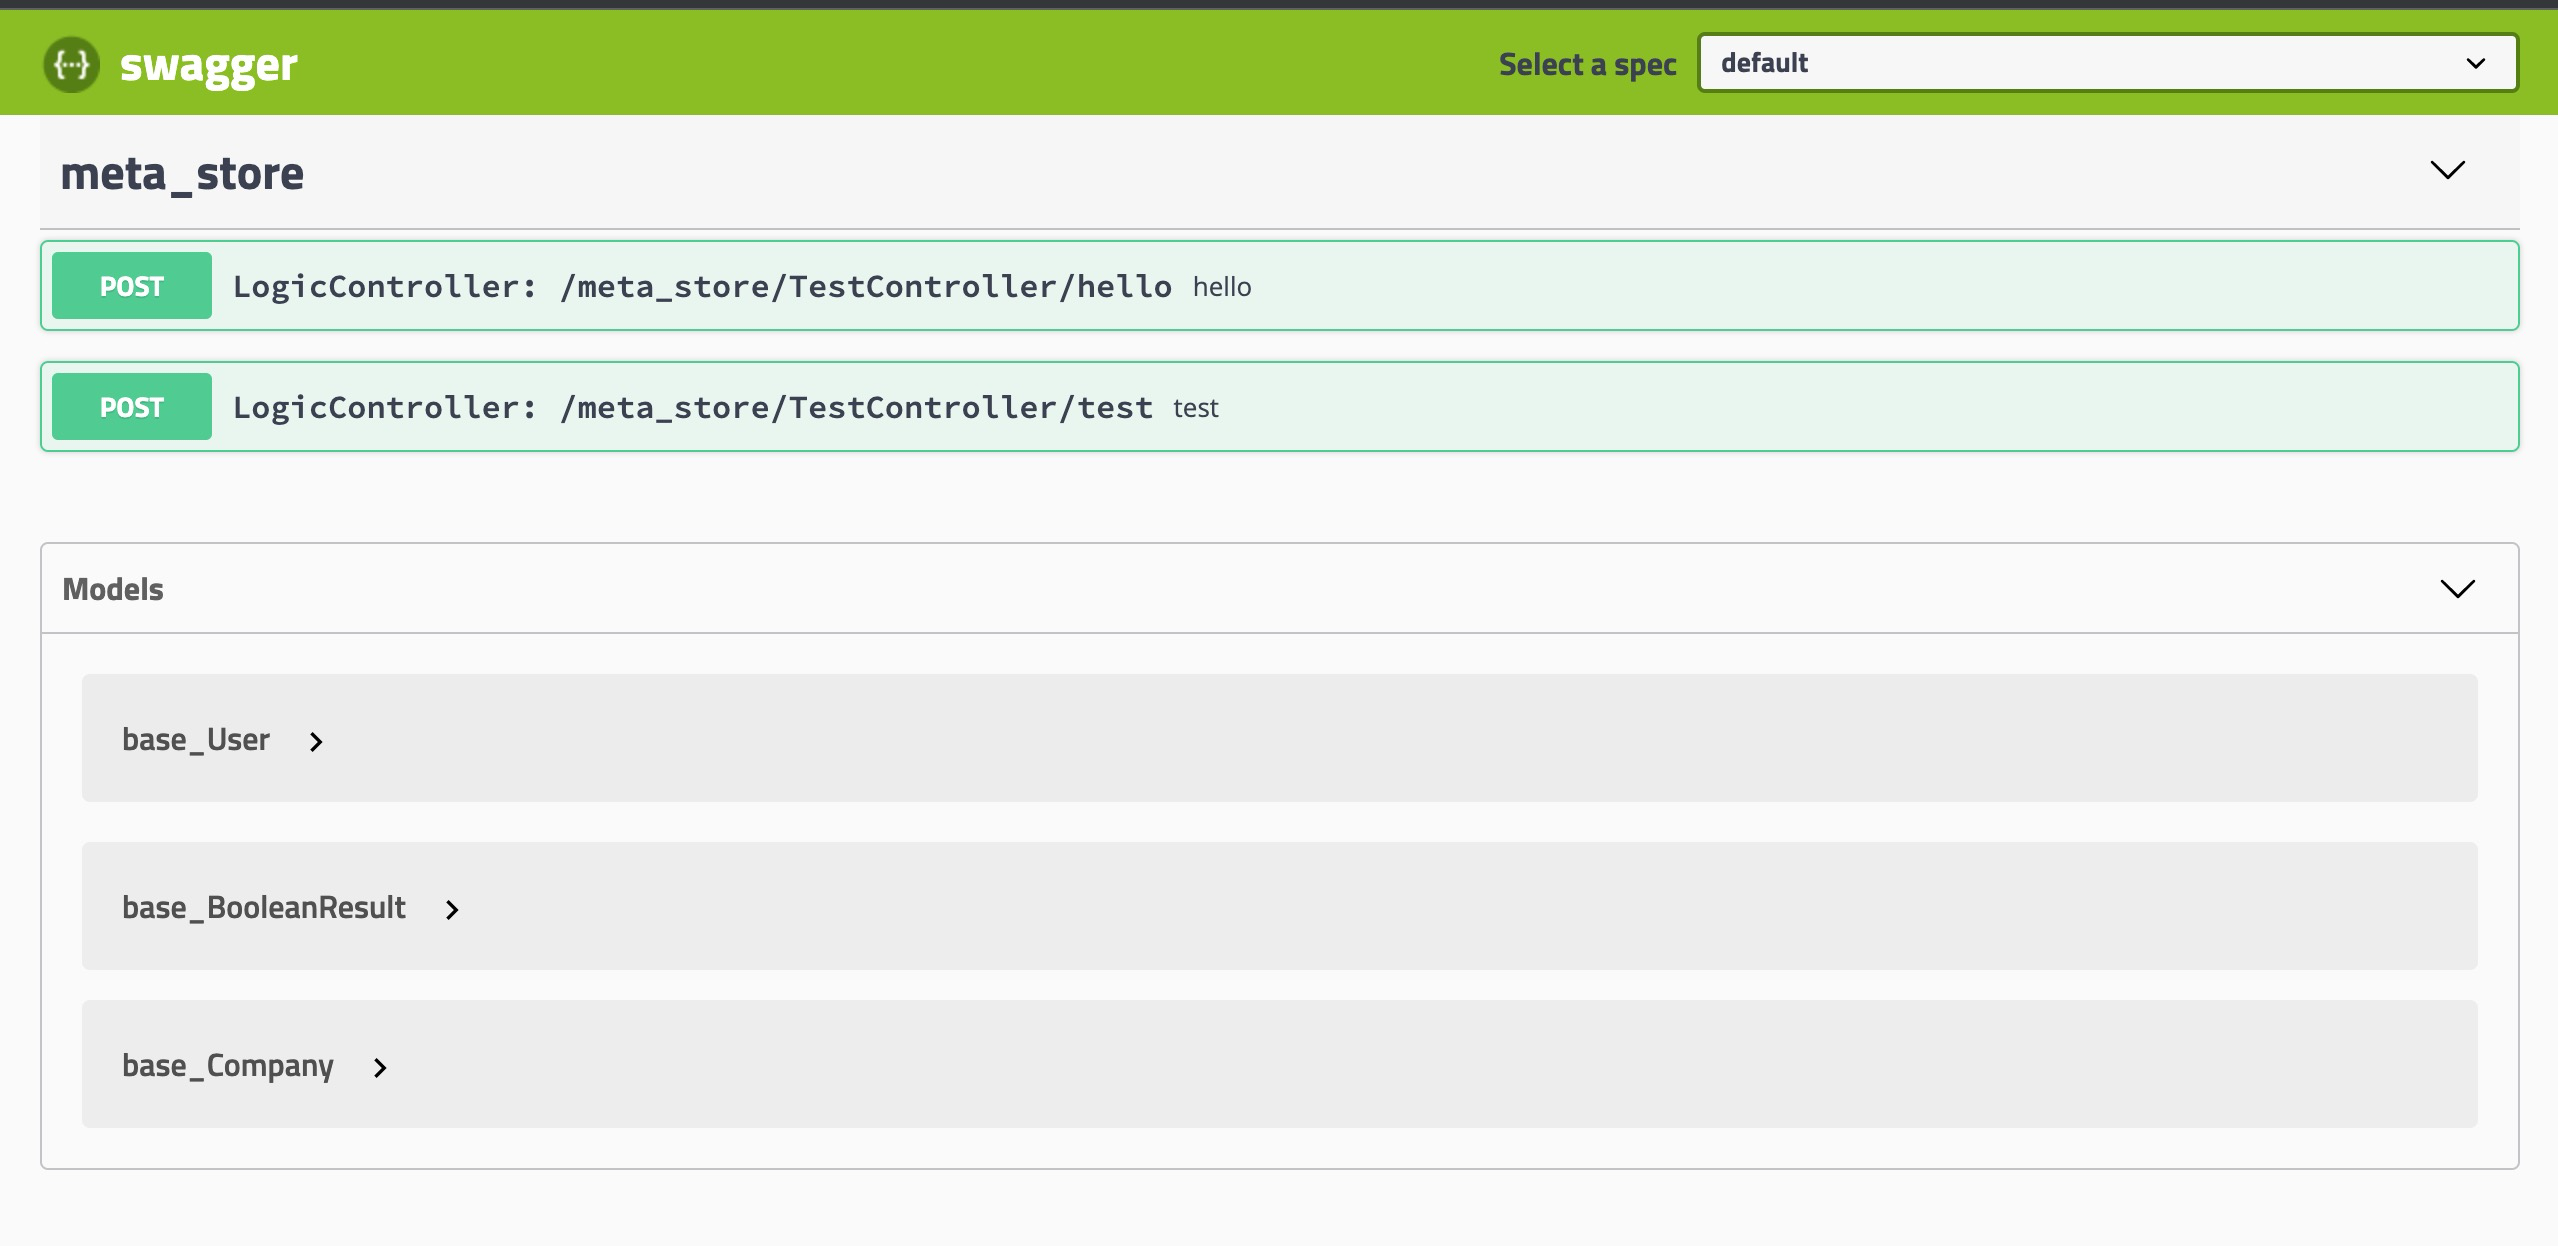Click the POST badge for the hello endpoint
2558x1246 pixels.
[x=132, y=286]
